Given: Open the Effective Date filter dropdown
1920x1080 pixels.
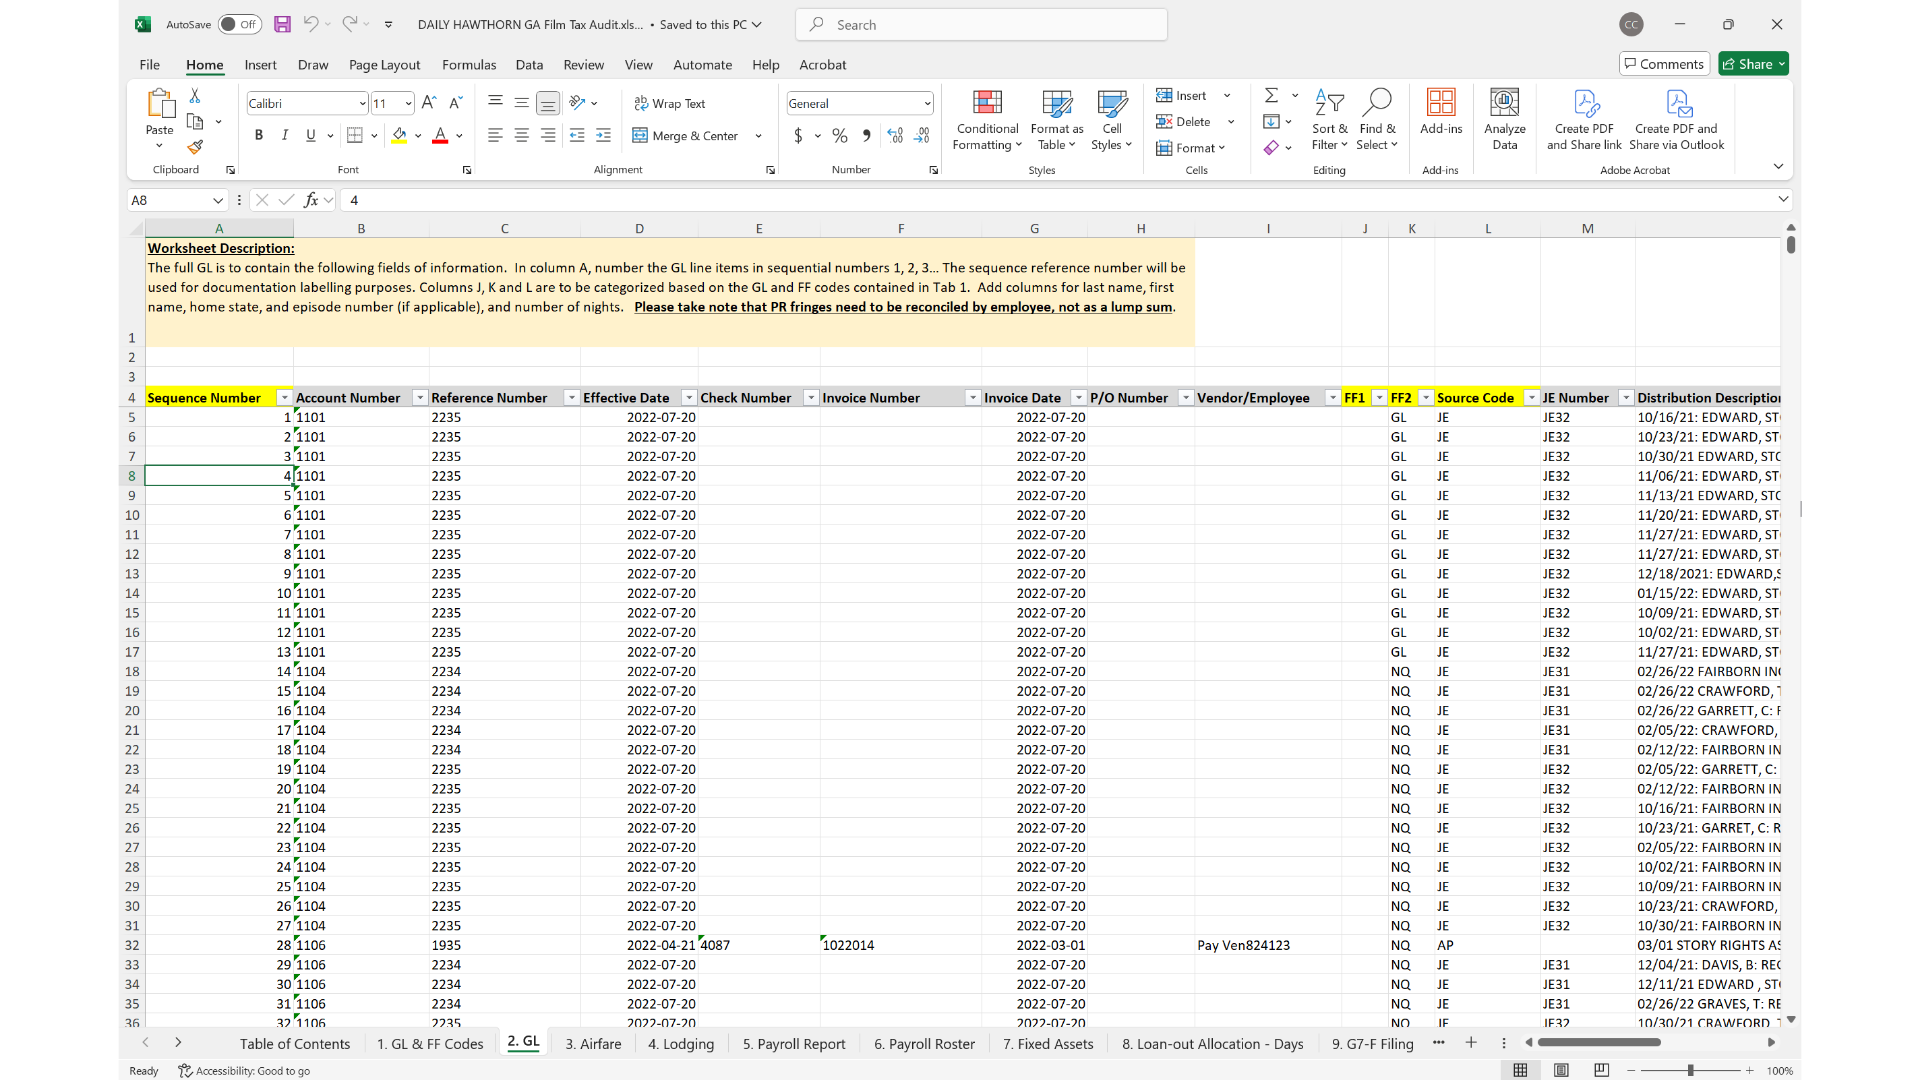Looking at the screenshot, I should point(688,398).
